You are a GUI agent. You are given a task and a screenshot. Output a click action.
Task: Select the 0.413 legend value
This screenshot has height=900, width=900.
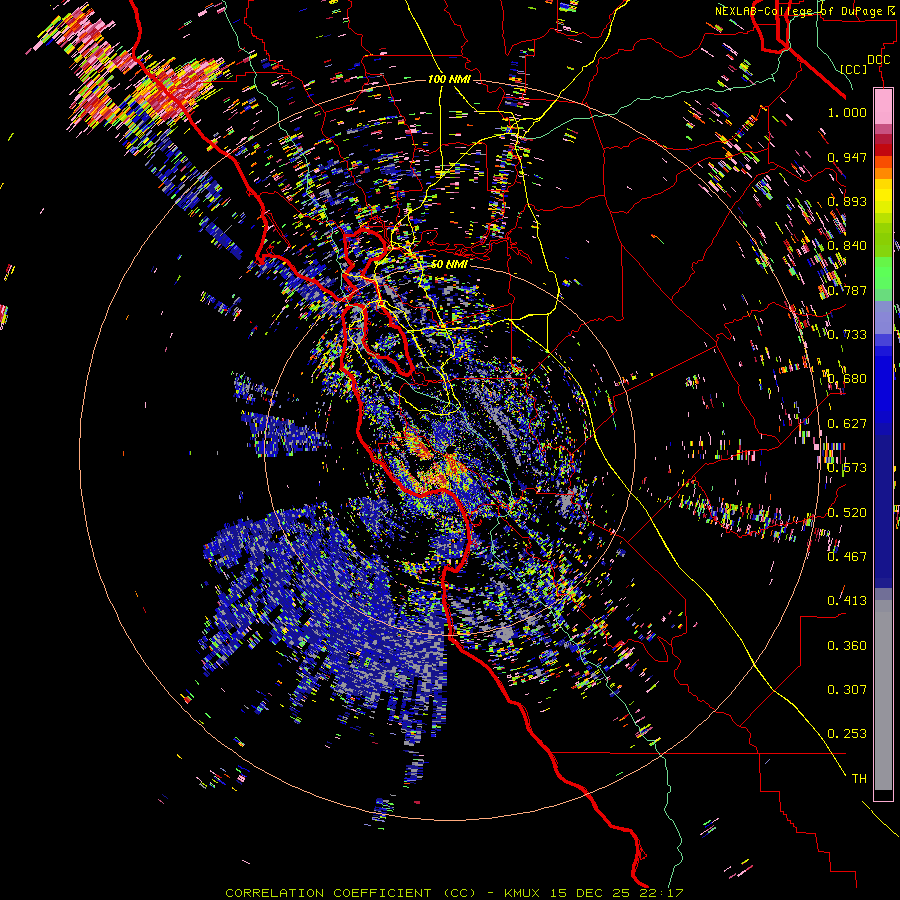tap(847, 600)
